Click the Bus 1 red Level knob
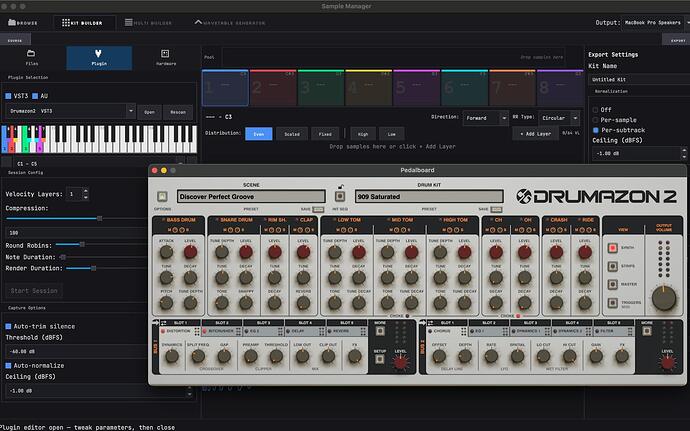 [x=400, y=362]
